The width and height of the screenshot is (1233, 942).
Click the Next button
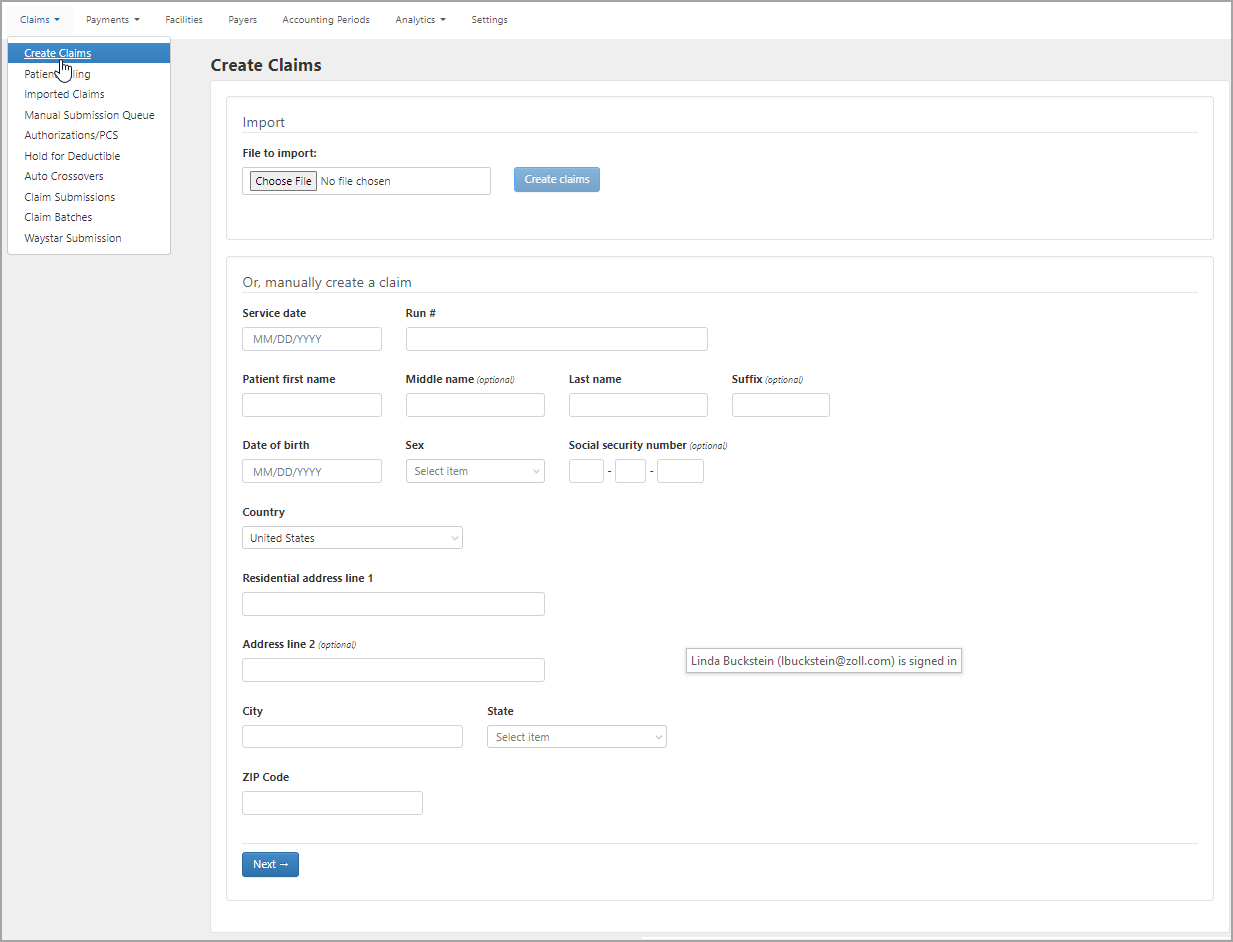tap(270, 864)
